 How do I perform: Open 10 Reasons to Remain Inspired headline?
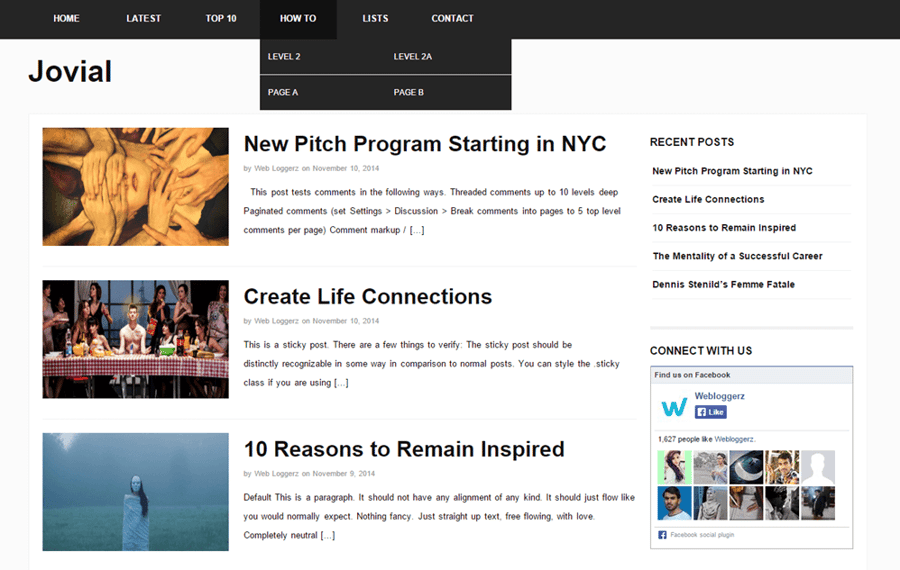click(404, 449)
